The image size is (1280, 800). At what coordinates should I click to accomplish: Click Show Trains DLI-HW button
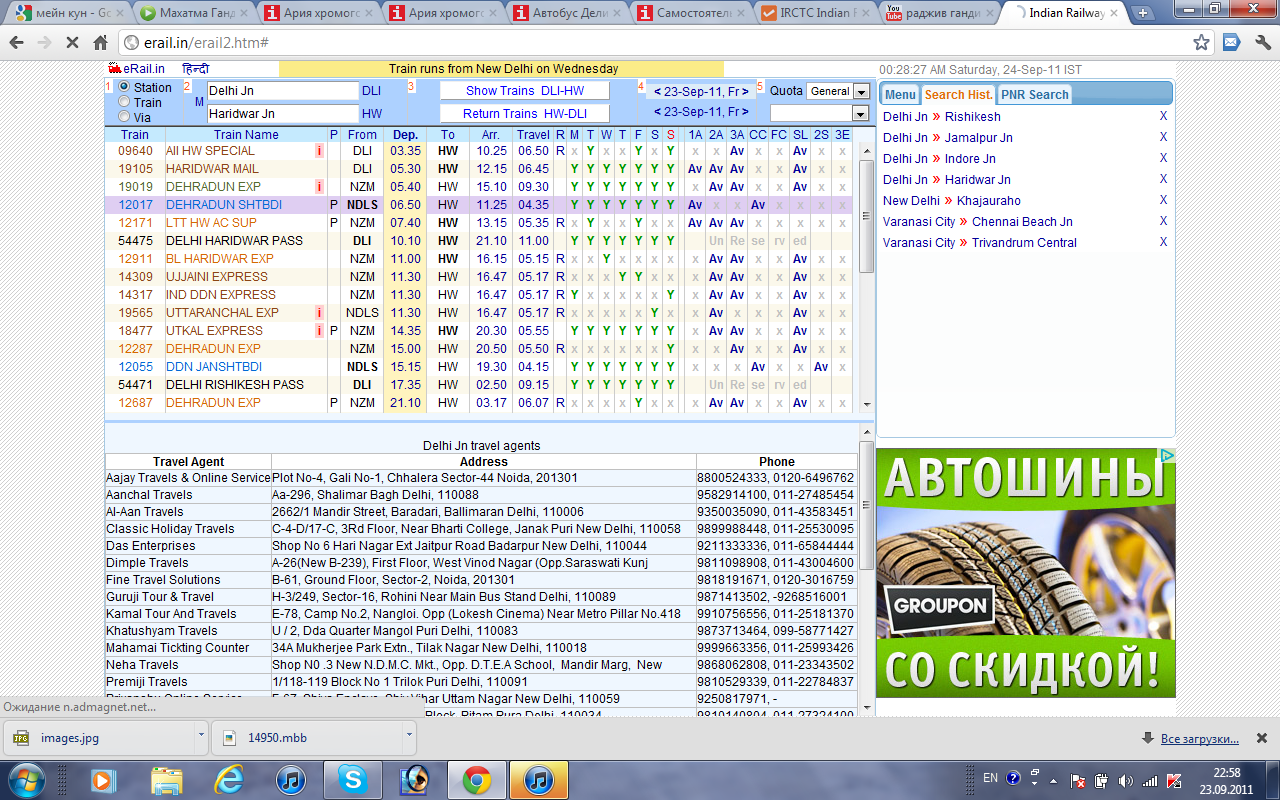pos(525,91)
